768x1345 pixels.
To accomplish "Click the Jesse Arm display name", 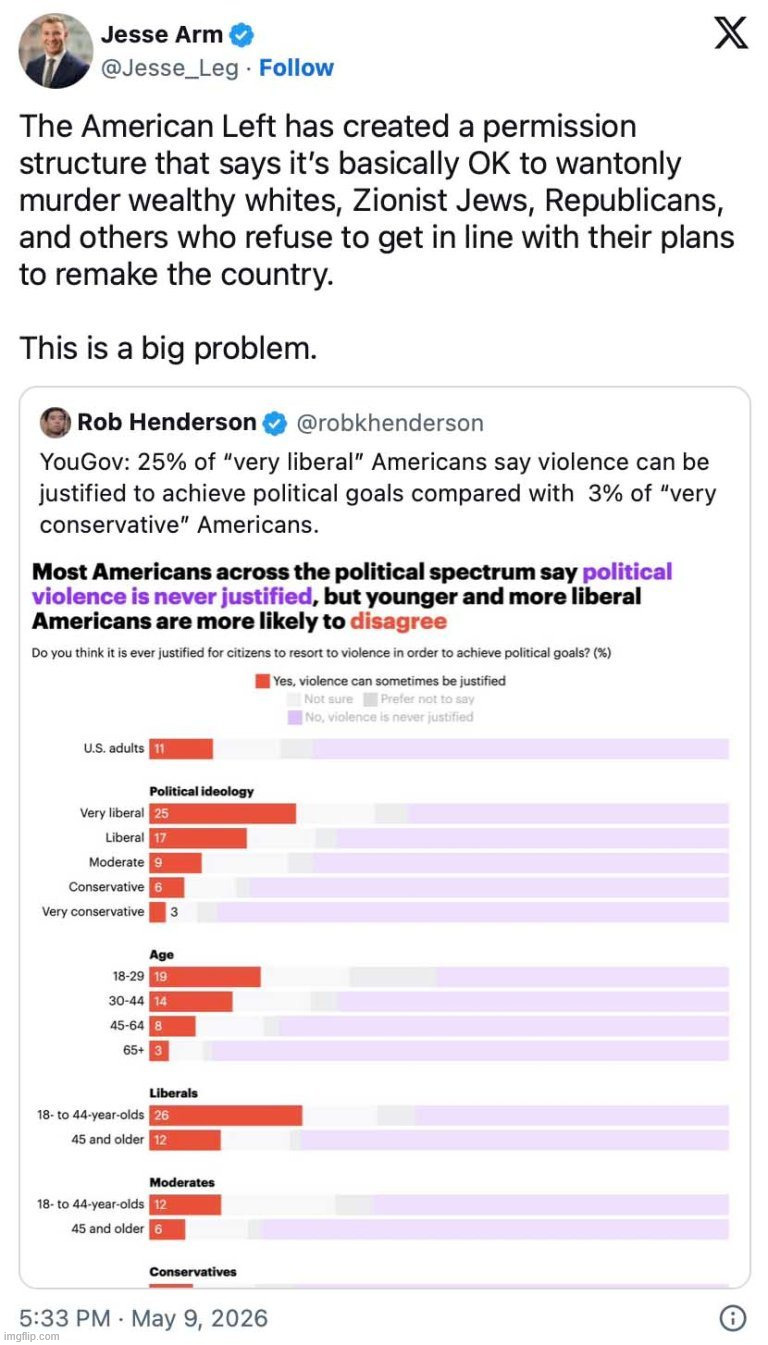I will tap(162, 35).
